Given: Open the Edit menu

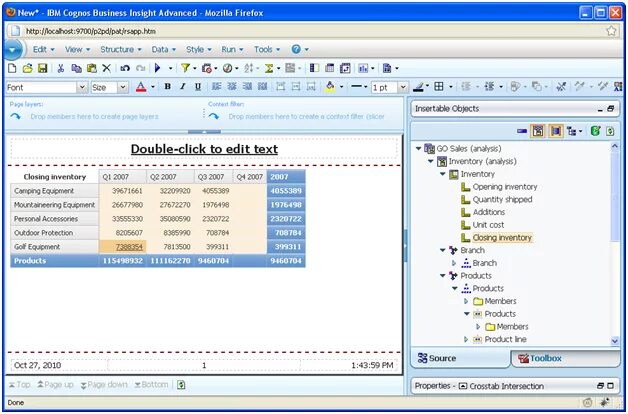Looking at the screenshot, I should pyautogui.click(x=43, y=49).
